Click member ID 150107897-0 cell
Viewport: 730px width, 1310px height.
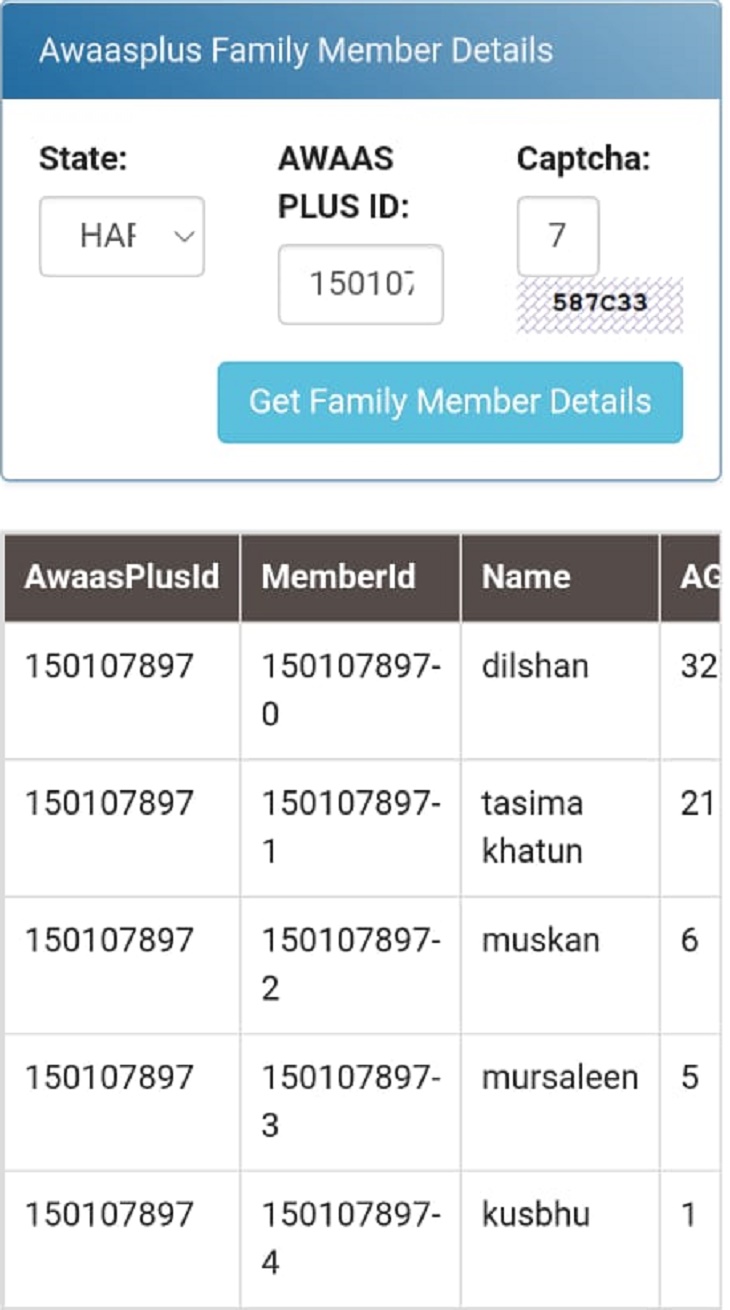pyautogui.click(x=350, y=690)
